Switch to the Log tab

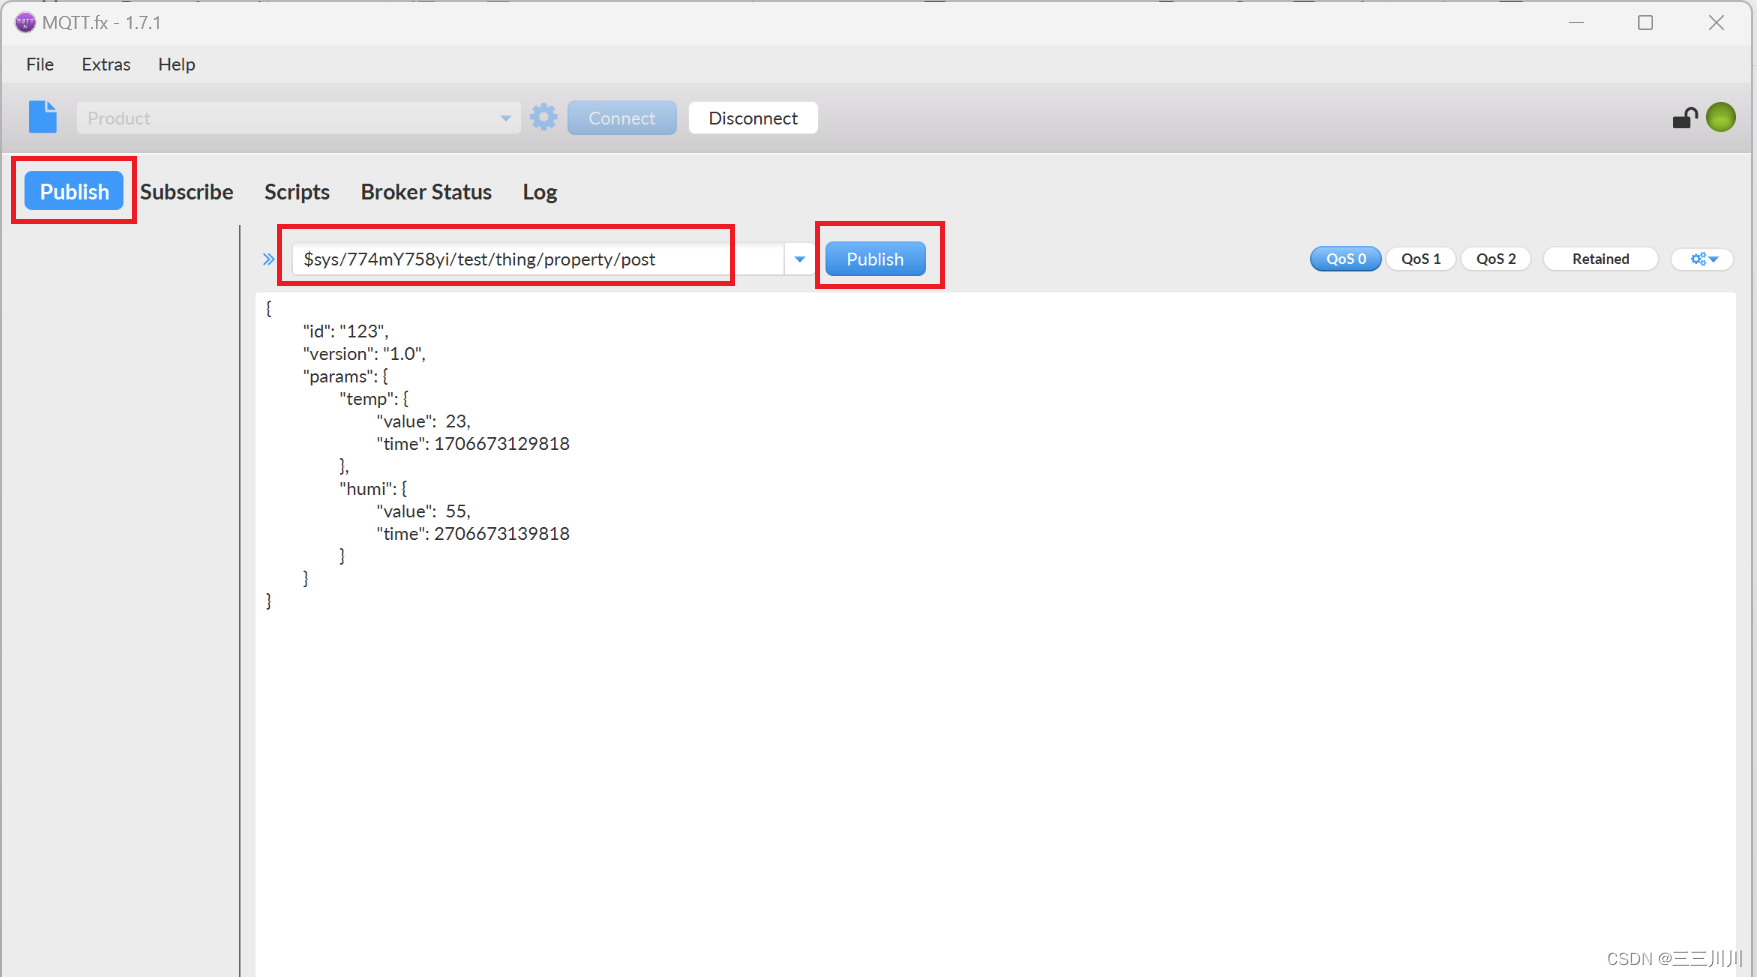tap(540, 191)
